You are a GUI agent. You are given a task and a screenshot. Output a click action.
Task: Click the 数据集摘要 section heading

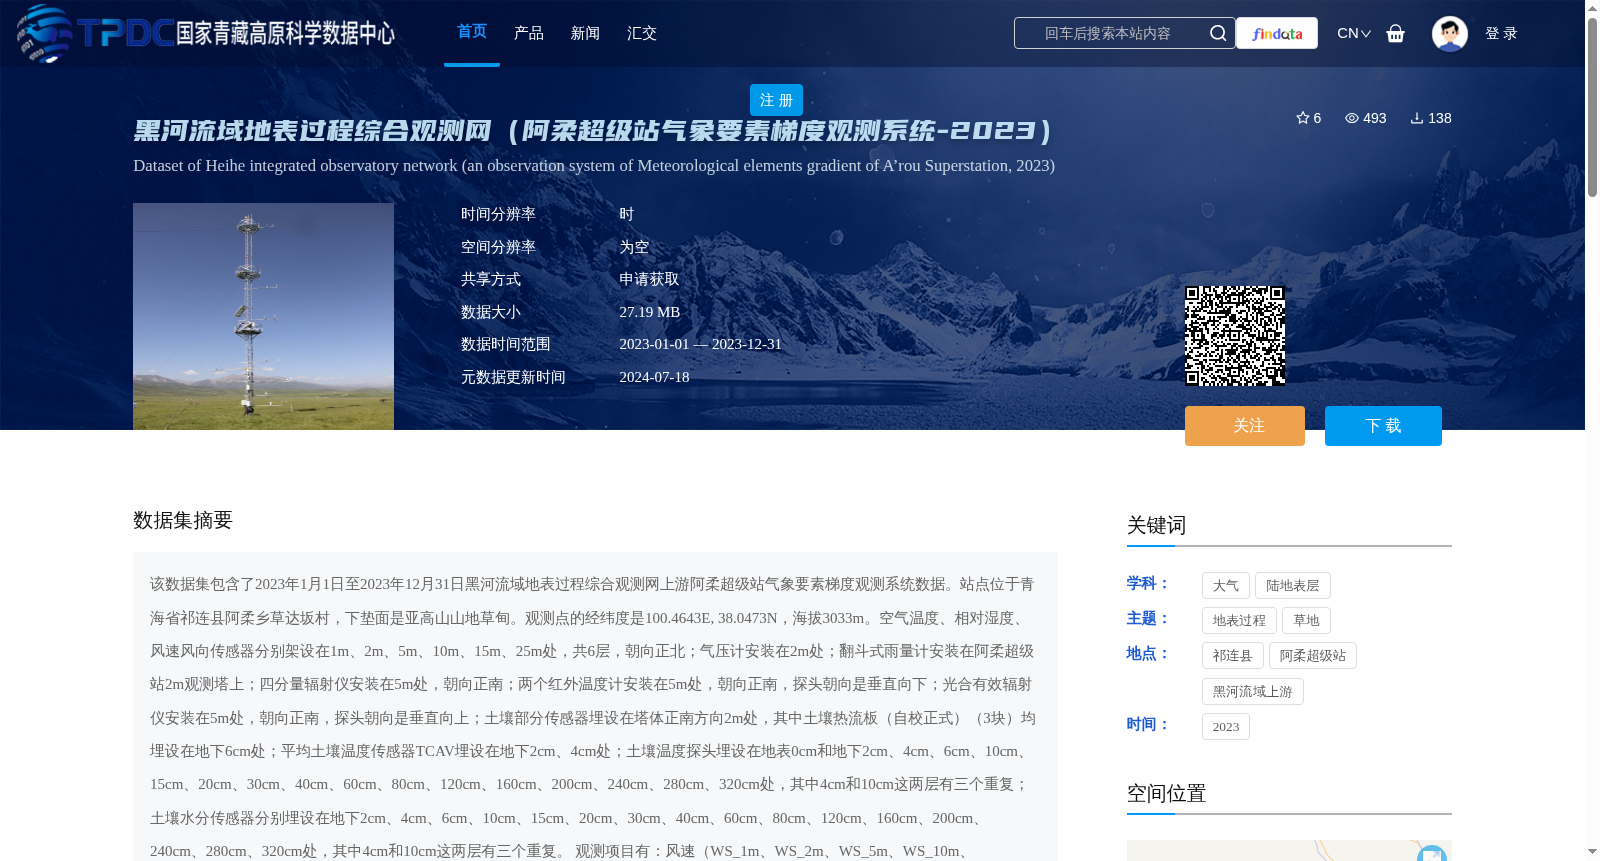183,520
